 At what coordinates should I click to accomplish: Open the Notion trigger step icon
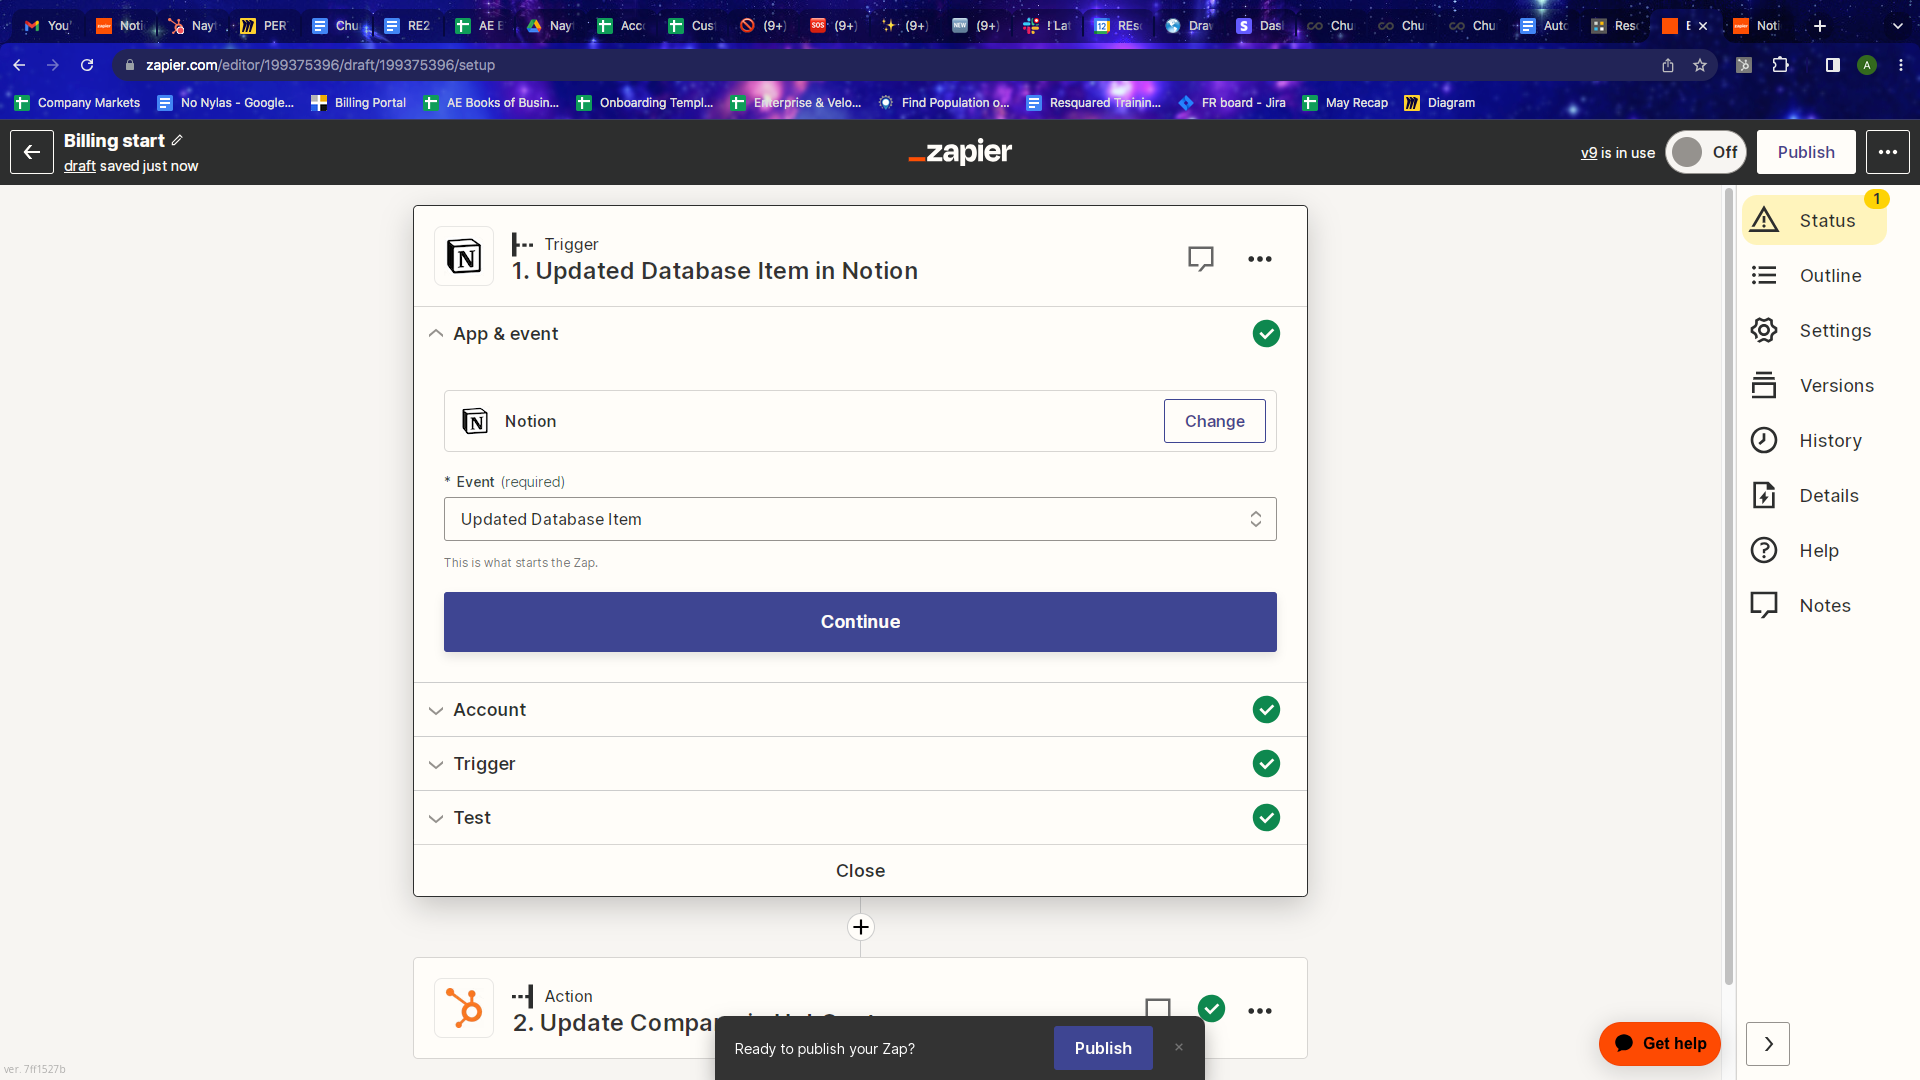(464, 257)
